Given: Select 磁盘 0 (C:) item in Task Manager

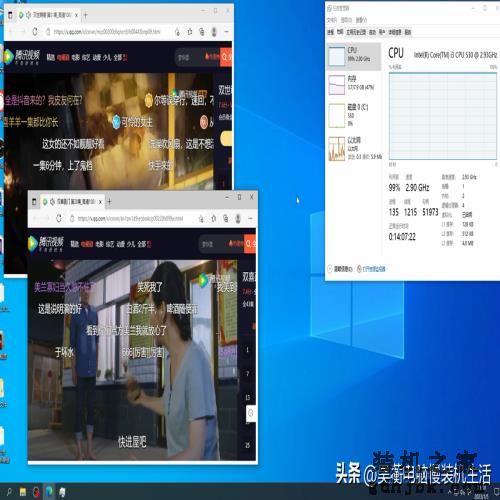Looking at the screenshot, I should tap(354, 115).
